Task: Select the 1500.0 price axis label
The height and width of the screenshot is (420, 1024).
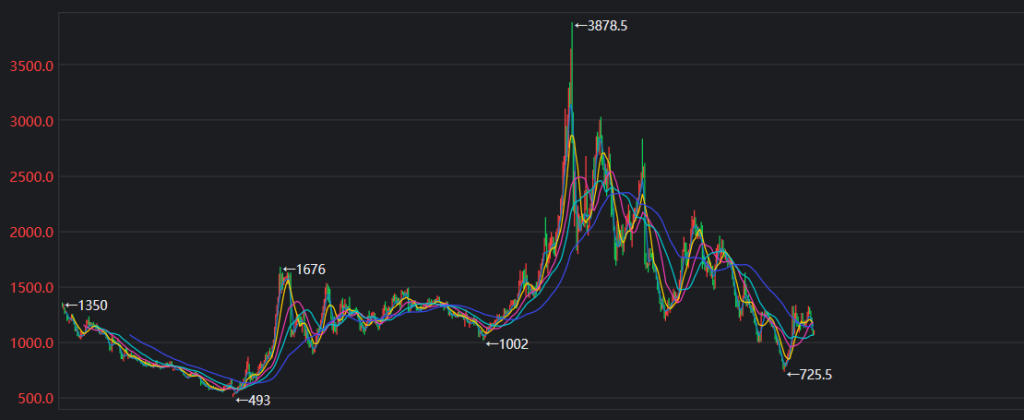Action: click(30, 288)
